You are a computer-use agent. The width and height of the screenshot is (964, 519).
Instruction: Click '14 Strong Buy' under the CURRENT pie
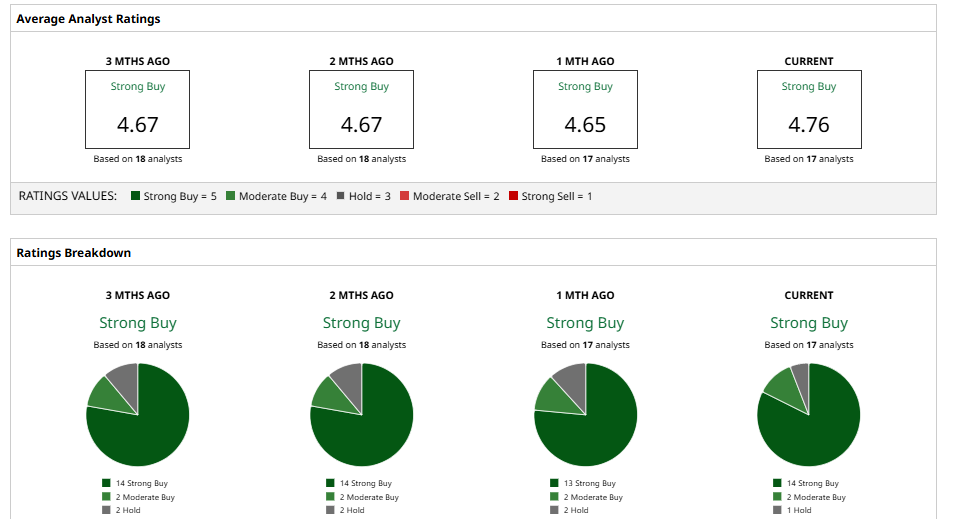(813, 483)
